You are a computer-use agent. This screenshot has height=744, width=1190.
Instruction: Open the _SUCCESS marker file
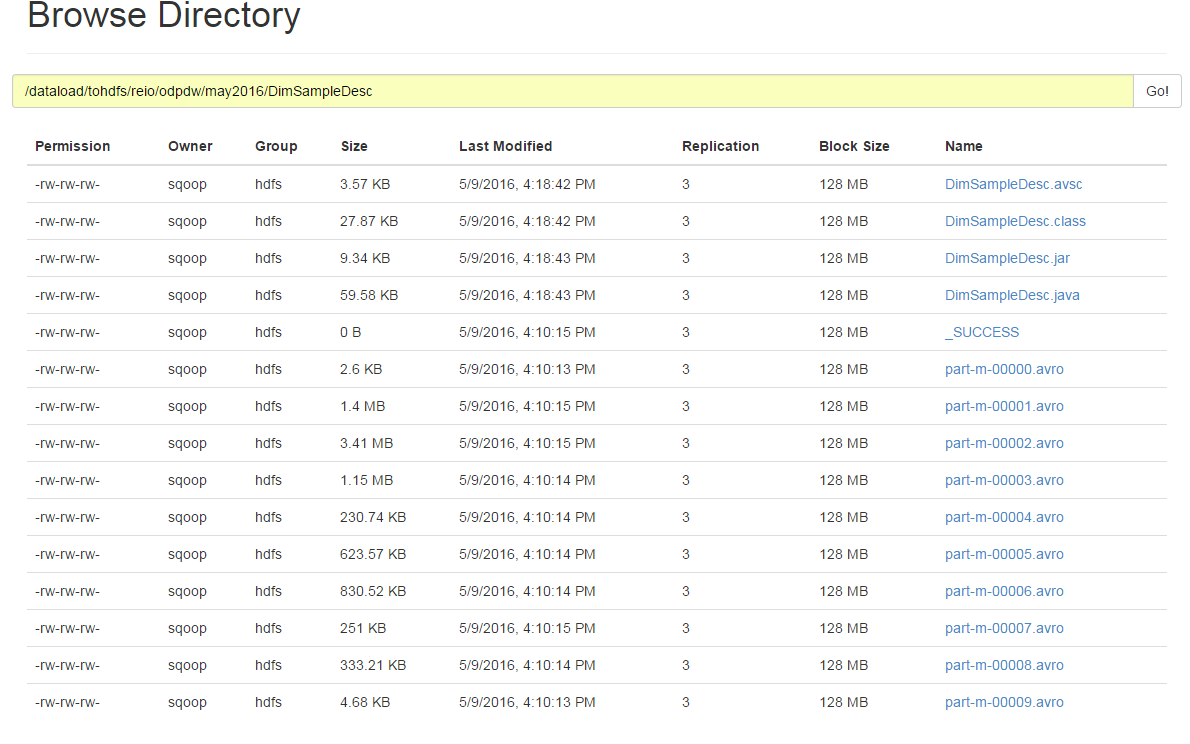982,332
